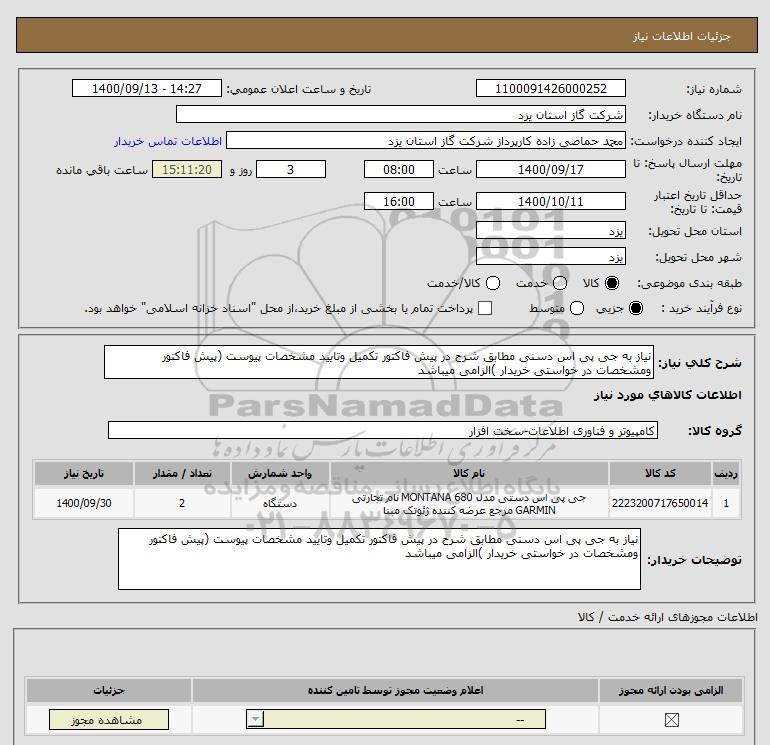
Task: Open اطلاعات تماس خریدار link
Action: pyautogui.click(x=168, y=141)
